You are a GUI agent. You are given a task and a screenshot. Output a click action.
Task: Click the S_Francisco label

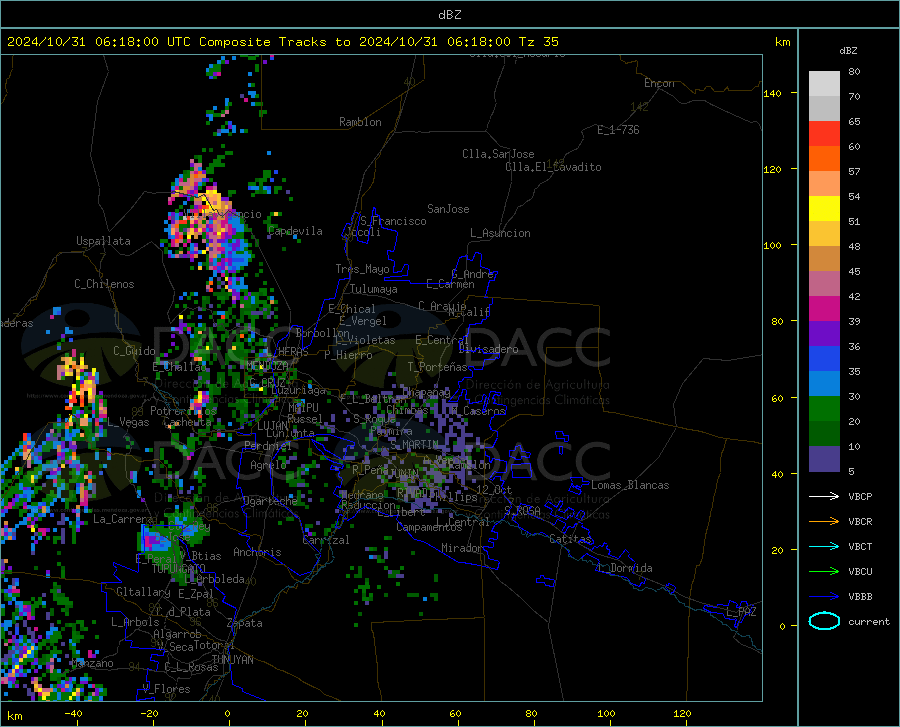point(393,221)
